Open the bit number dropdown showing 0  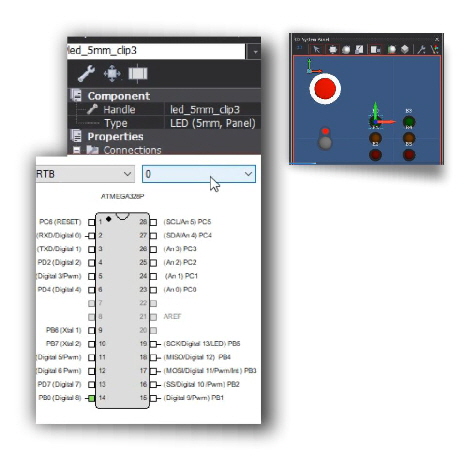pyautogui.click(x=199, y=174)
